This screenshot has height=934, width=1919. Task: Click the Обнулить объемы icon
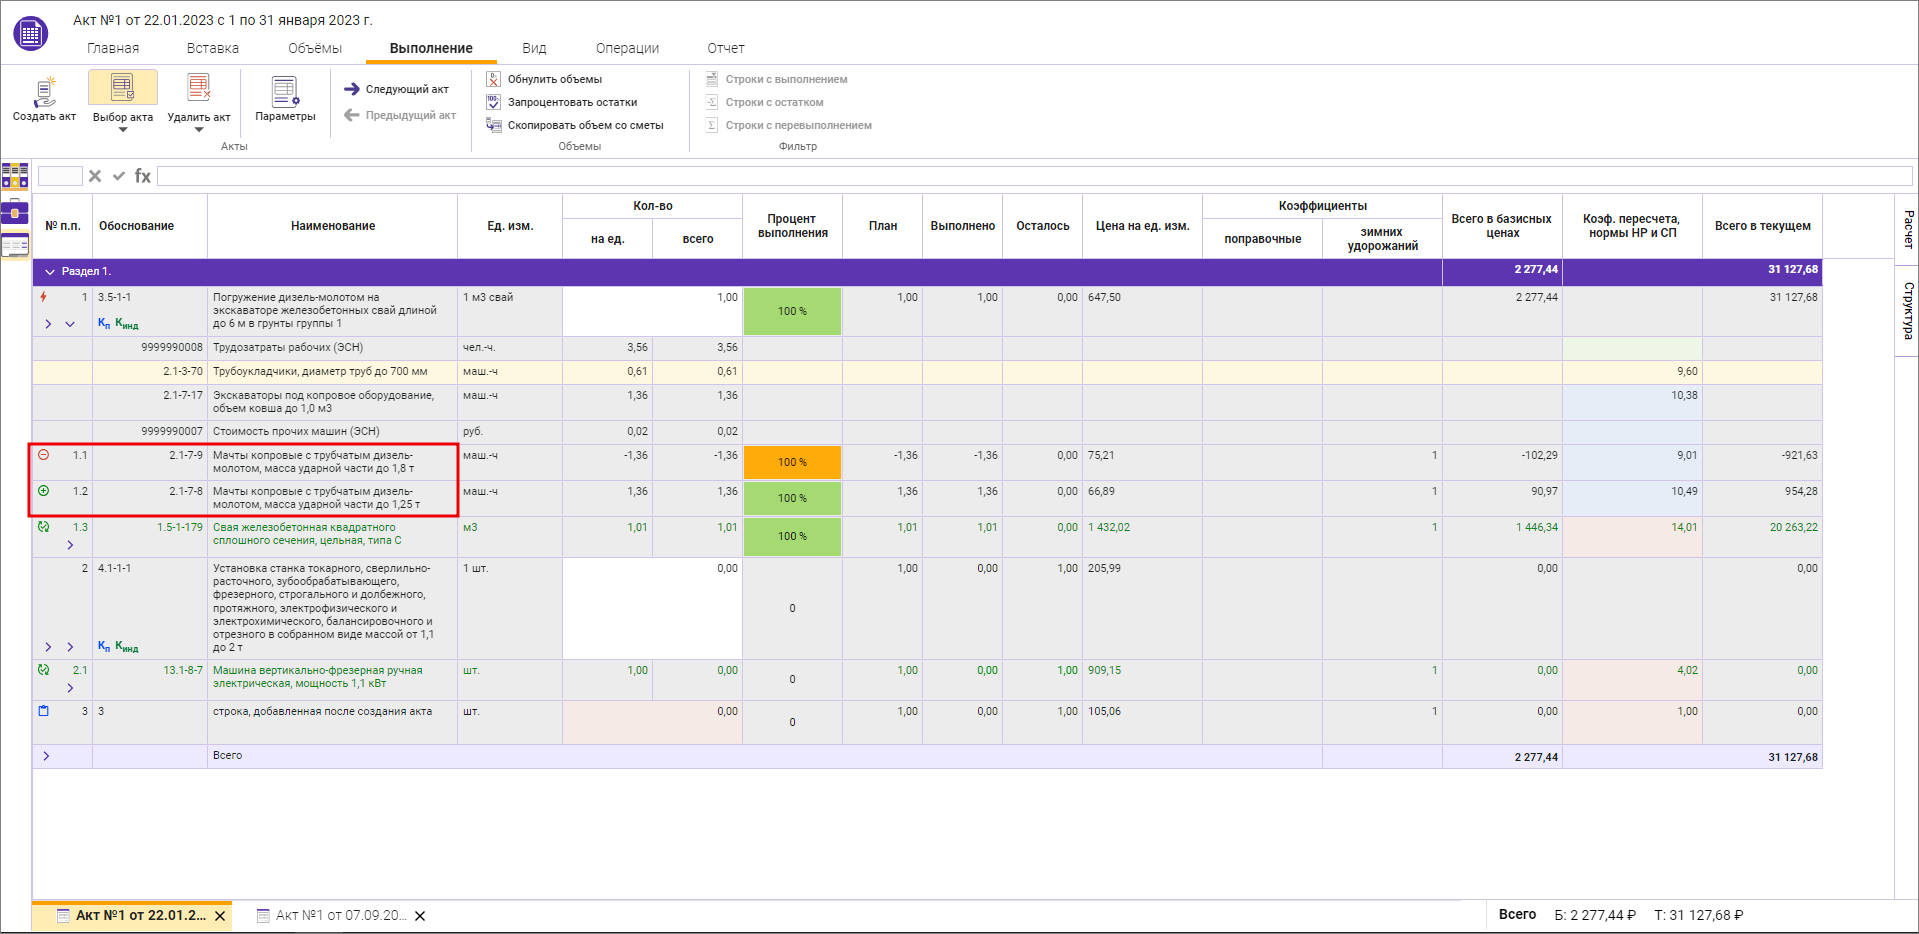click(x=493, y=79)
